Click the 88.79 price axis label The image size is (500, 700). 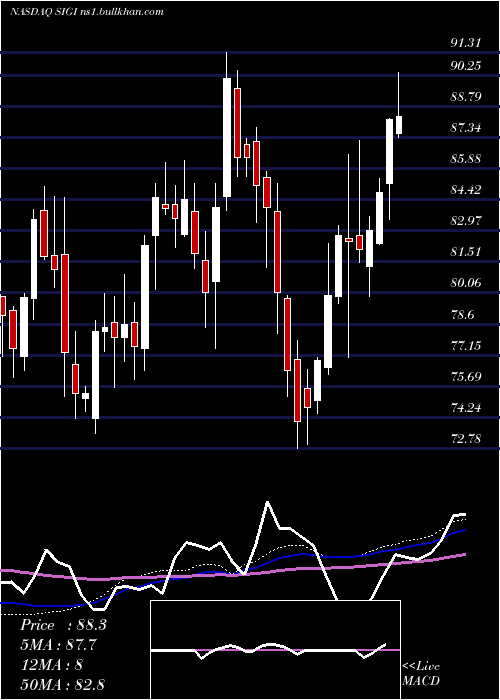click(x=466, y=97)
